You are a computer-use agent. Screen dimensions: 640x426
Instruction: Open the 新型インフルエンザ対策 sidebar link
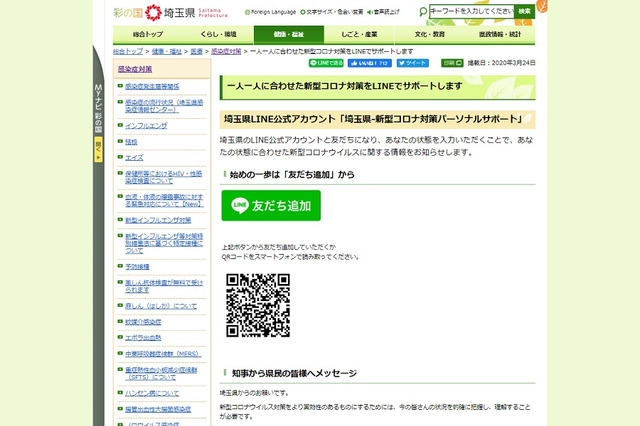[158, 220]
